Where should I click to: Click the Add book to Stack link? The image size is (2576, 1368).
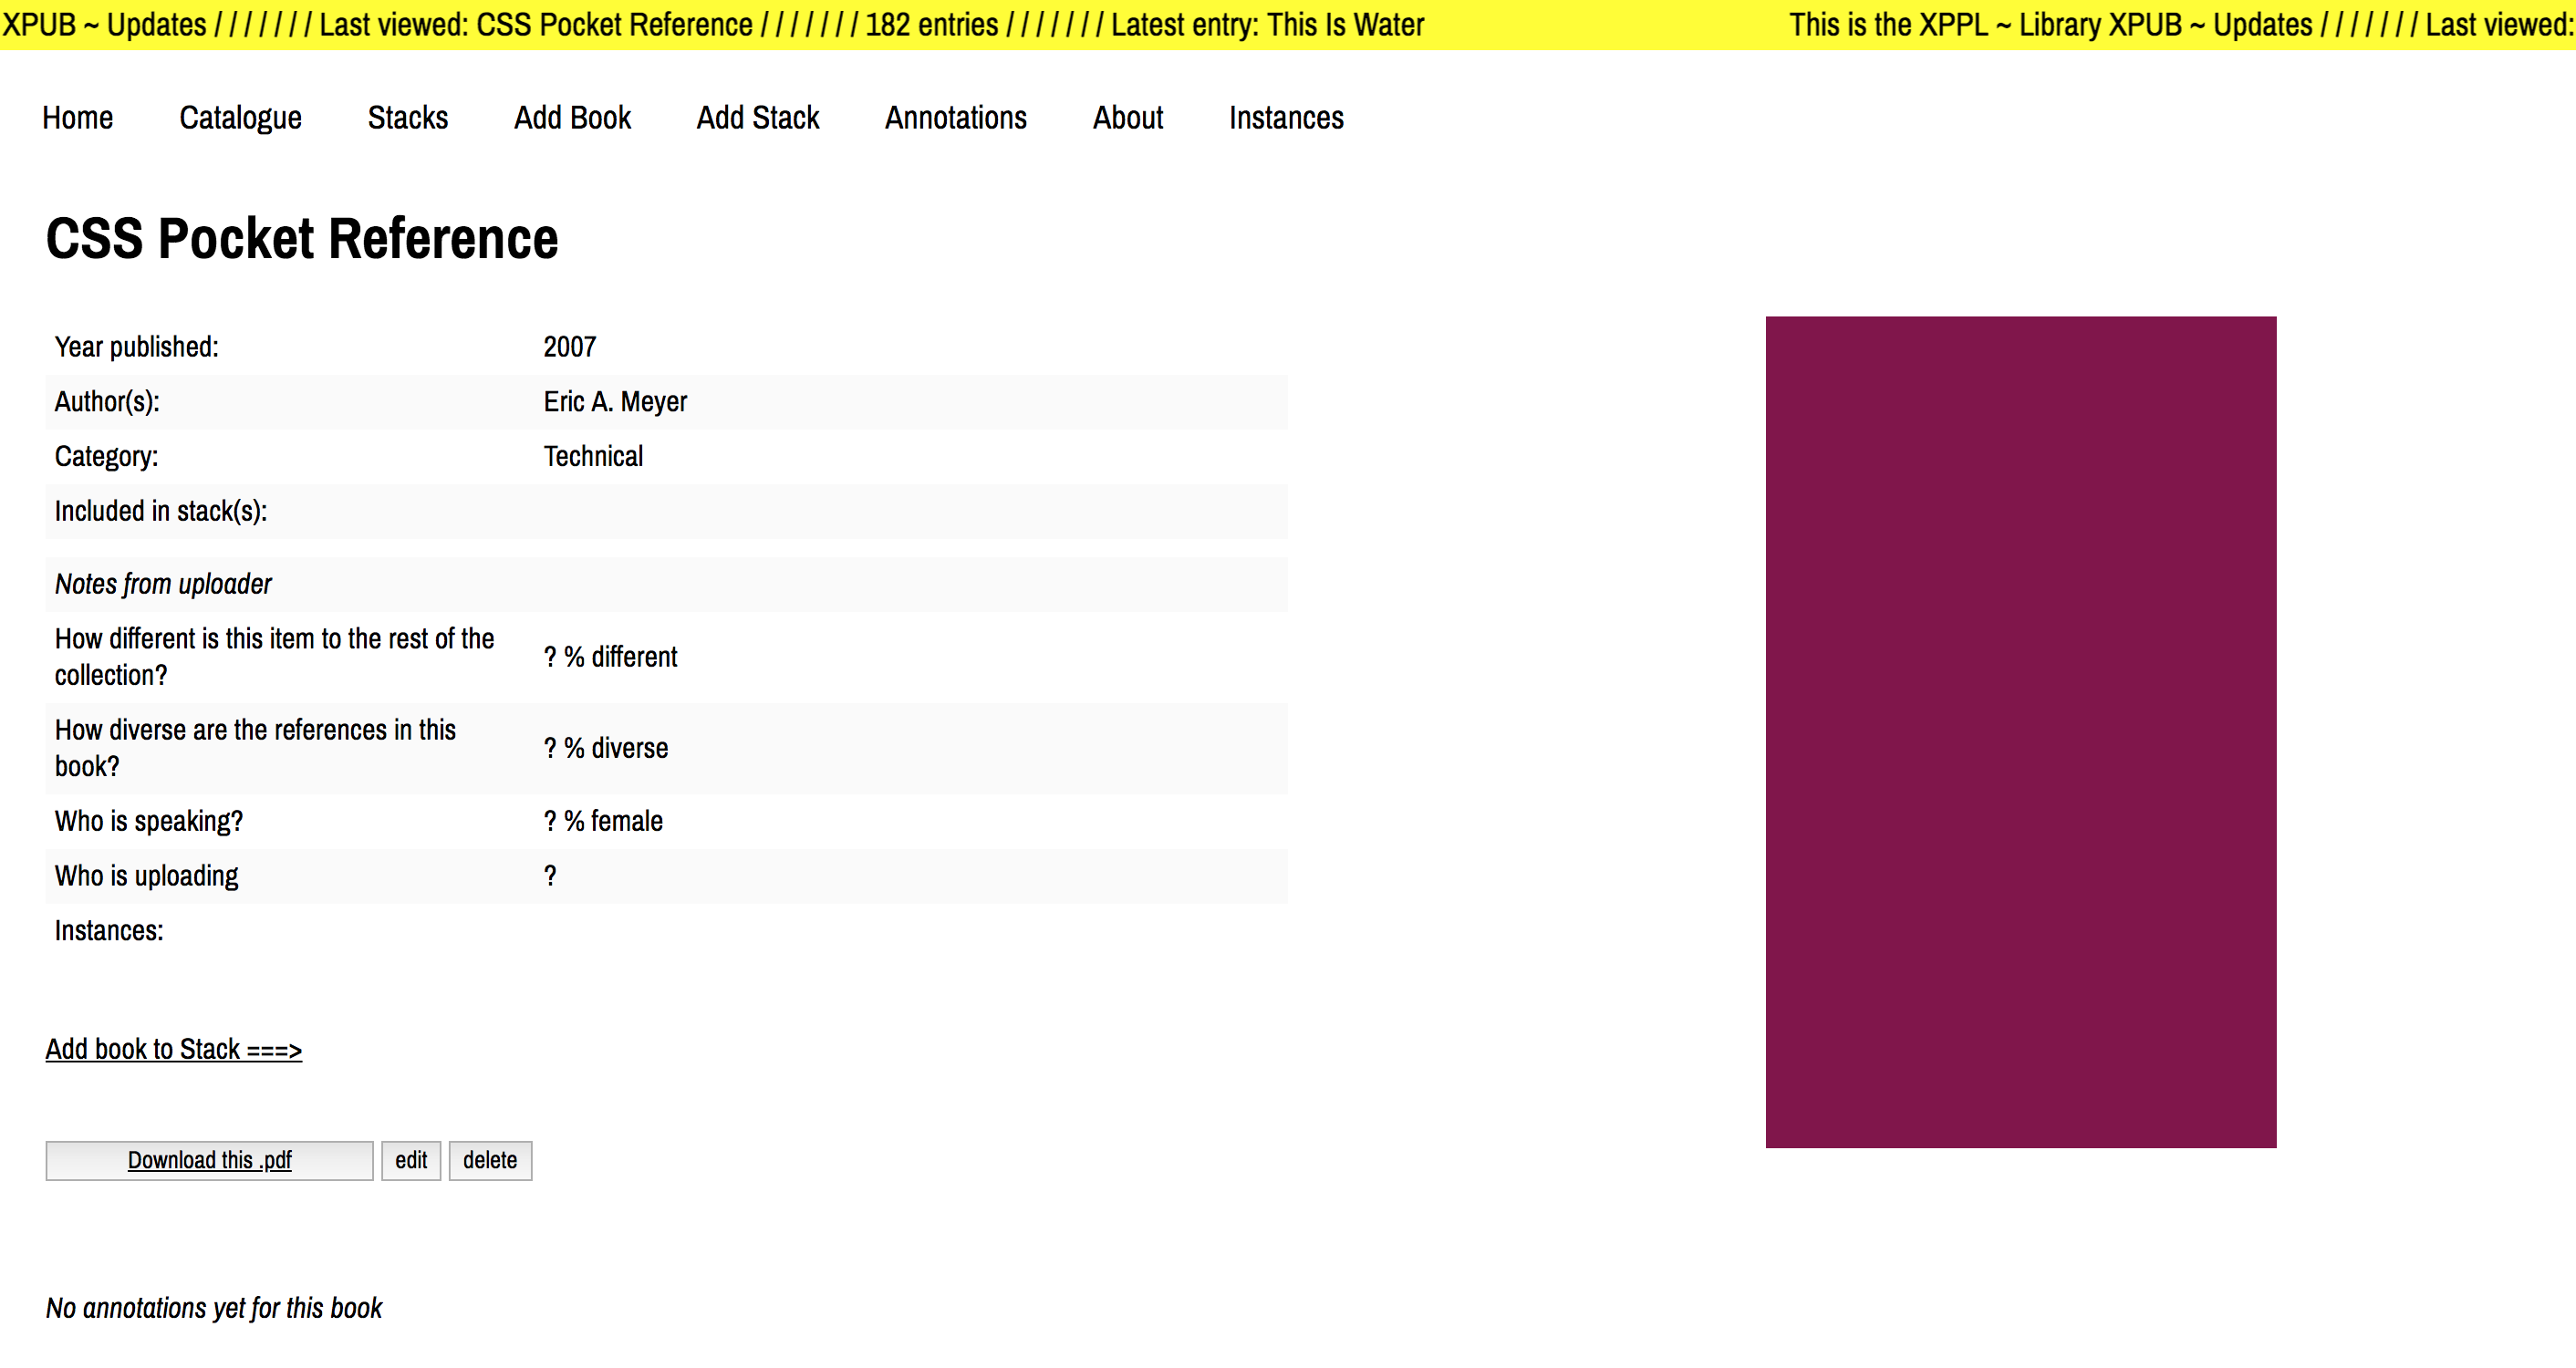pyautogui.click(x=173, y=1049)
